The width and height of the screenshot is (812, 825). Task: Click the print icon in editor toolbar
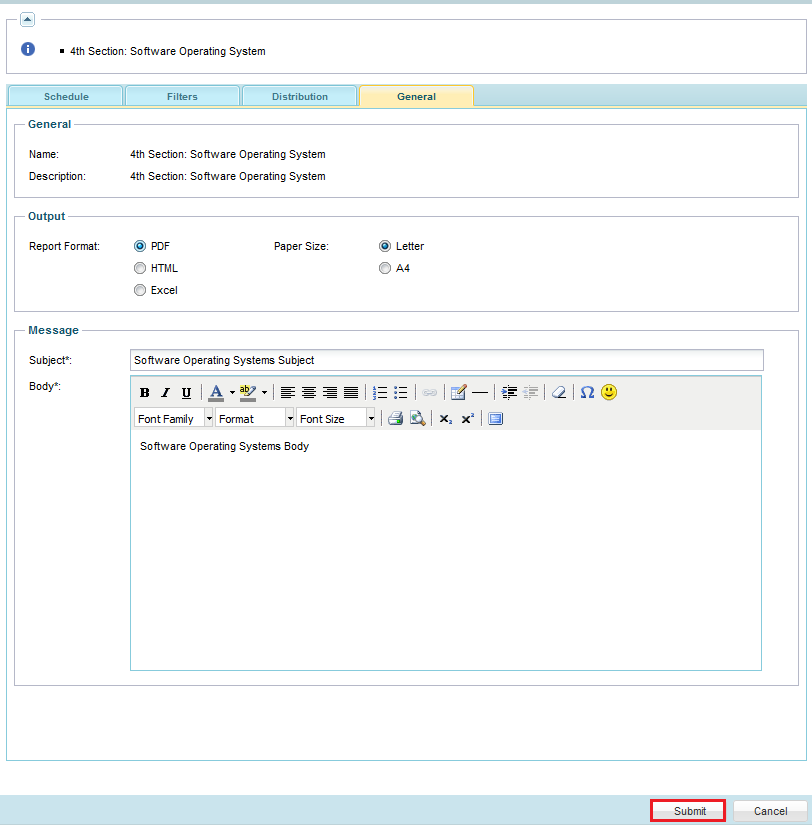click(395, 419)
